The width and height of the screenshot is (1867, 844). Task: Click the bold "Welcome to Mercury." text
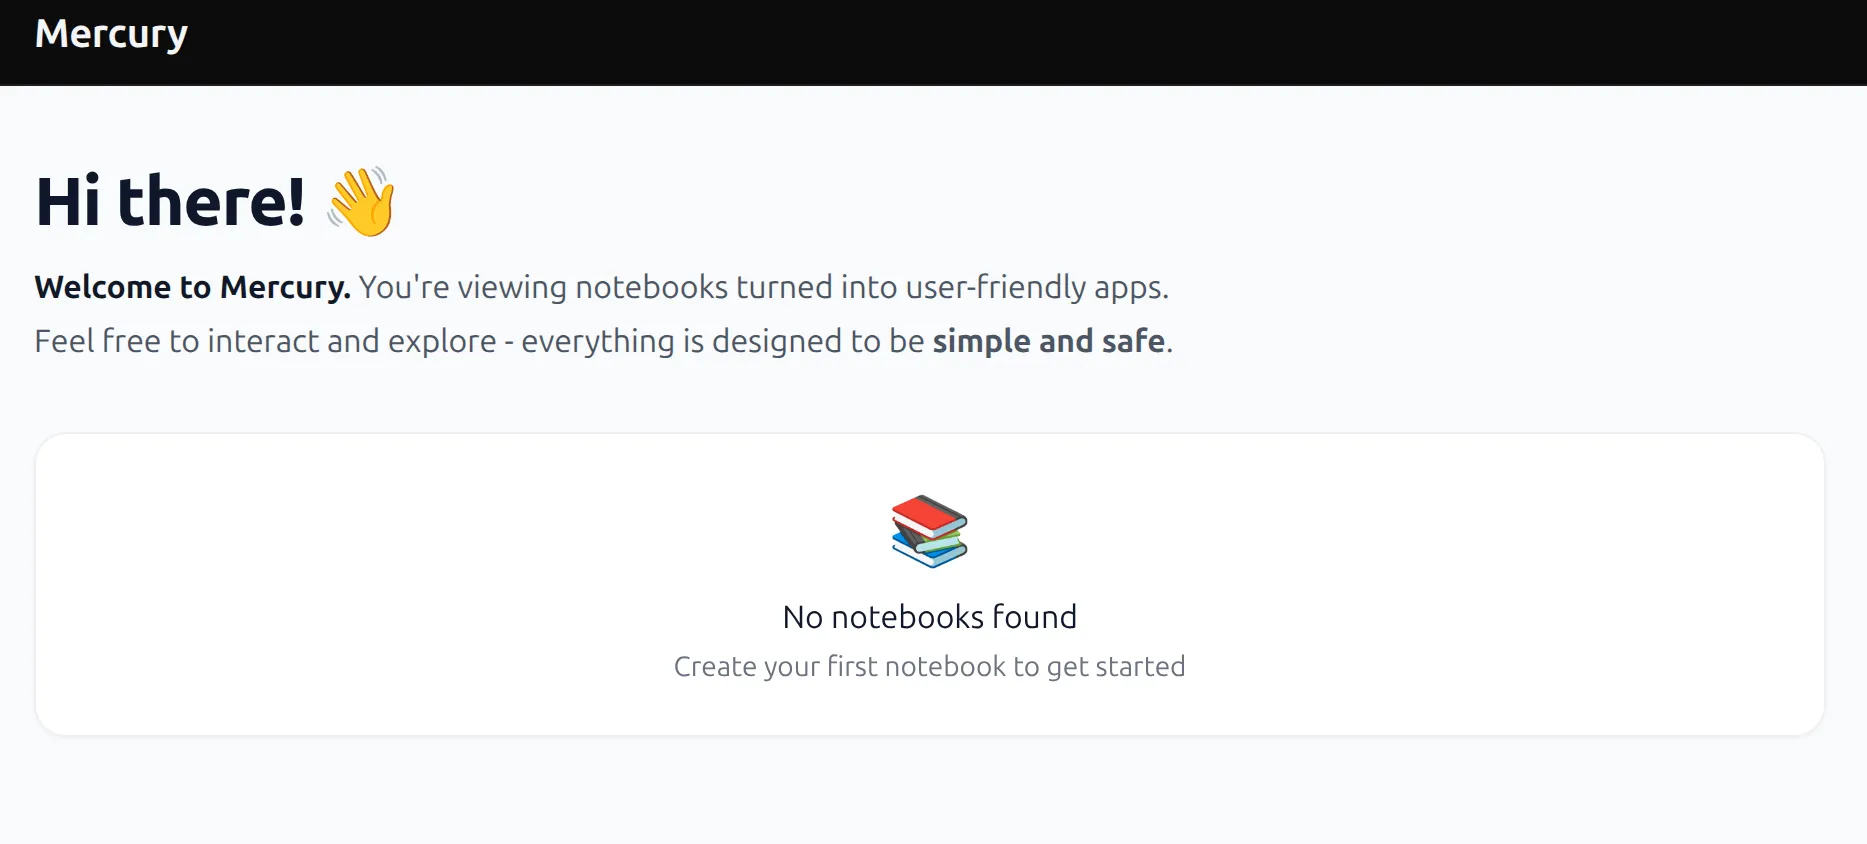click(192, 287)
